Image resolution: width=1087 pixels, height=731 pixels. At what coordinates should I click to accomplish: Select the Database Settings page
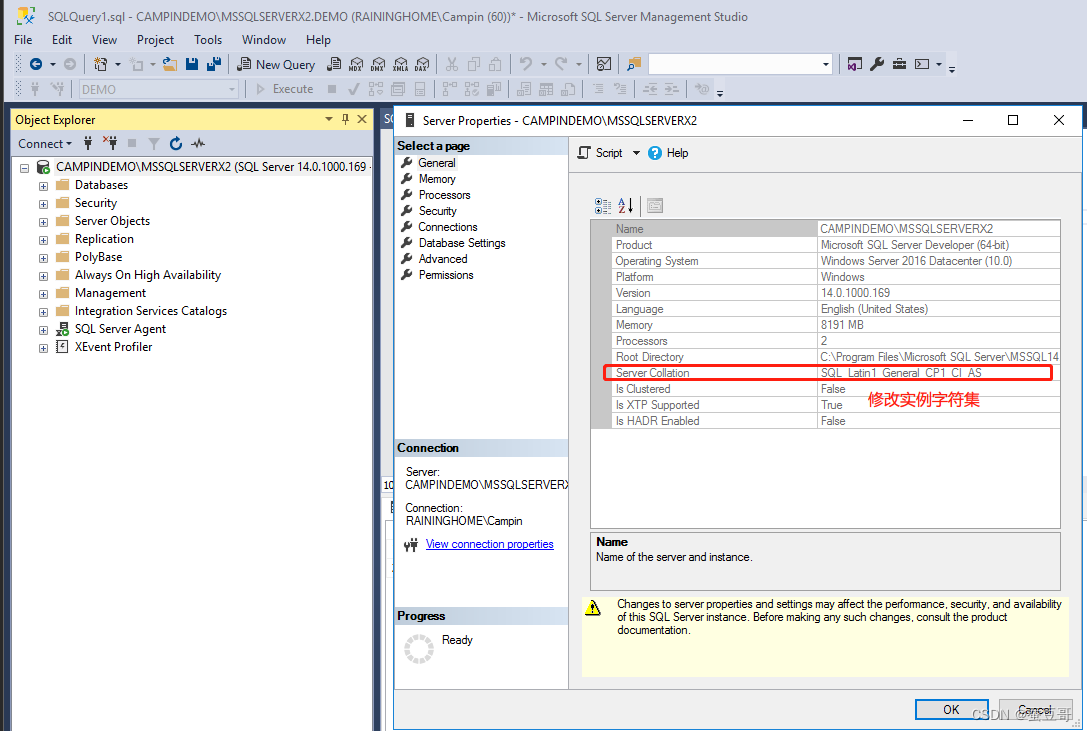[x=462, y=243]
